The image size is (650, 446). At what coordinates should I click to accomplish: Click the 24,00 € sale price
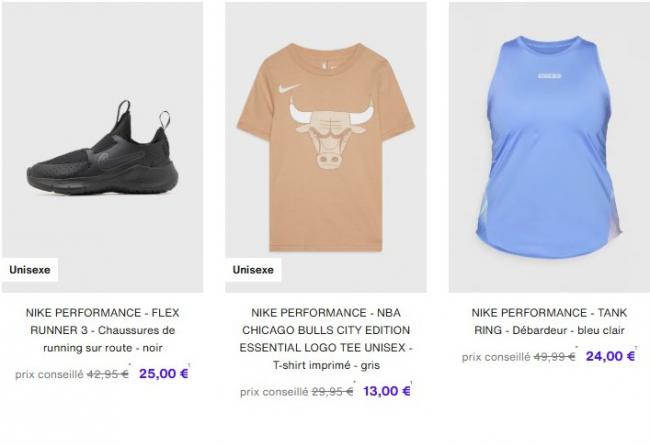610,356
